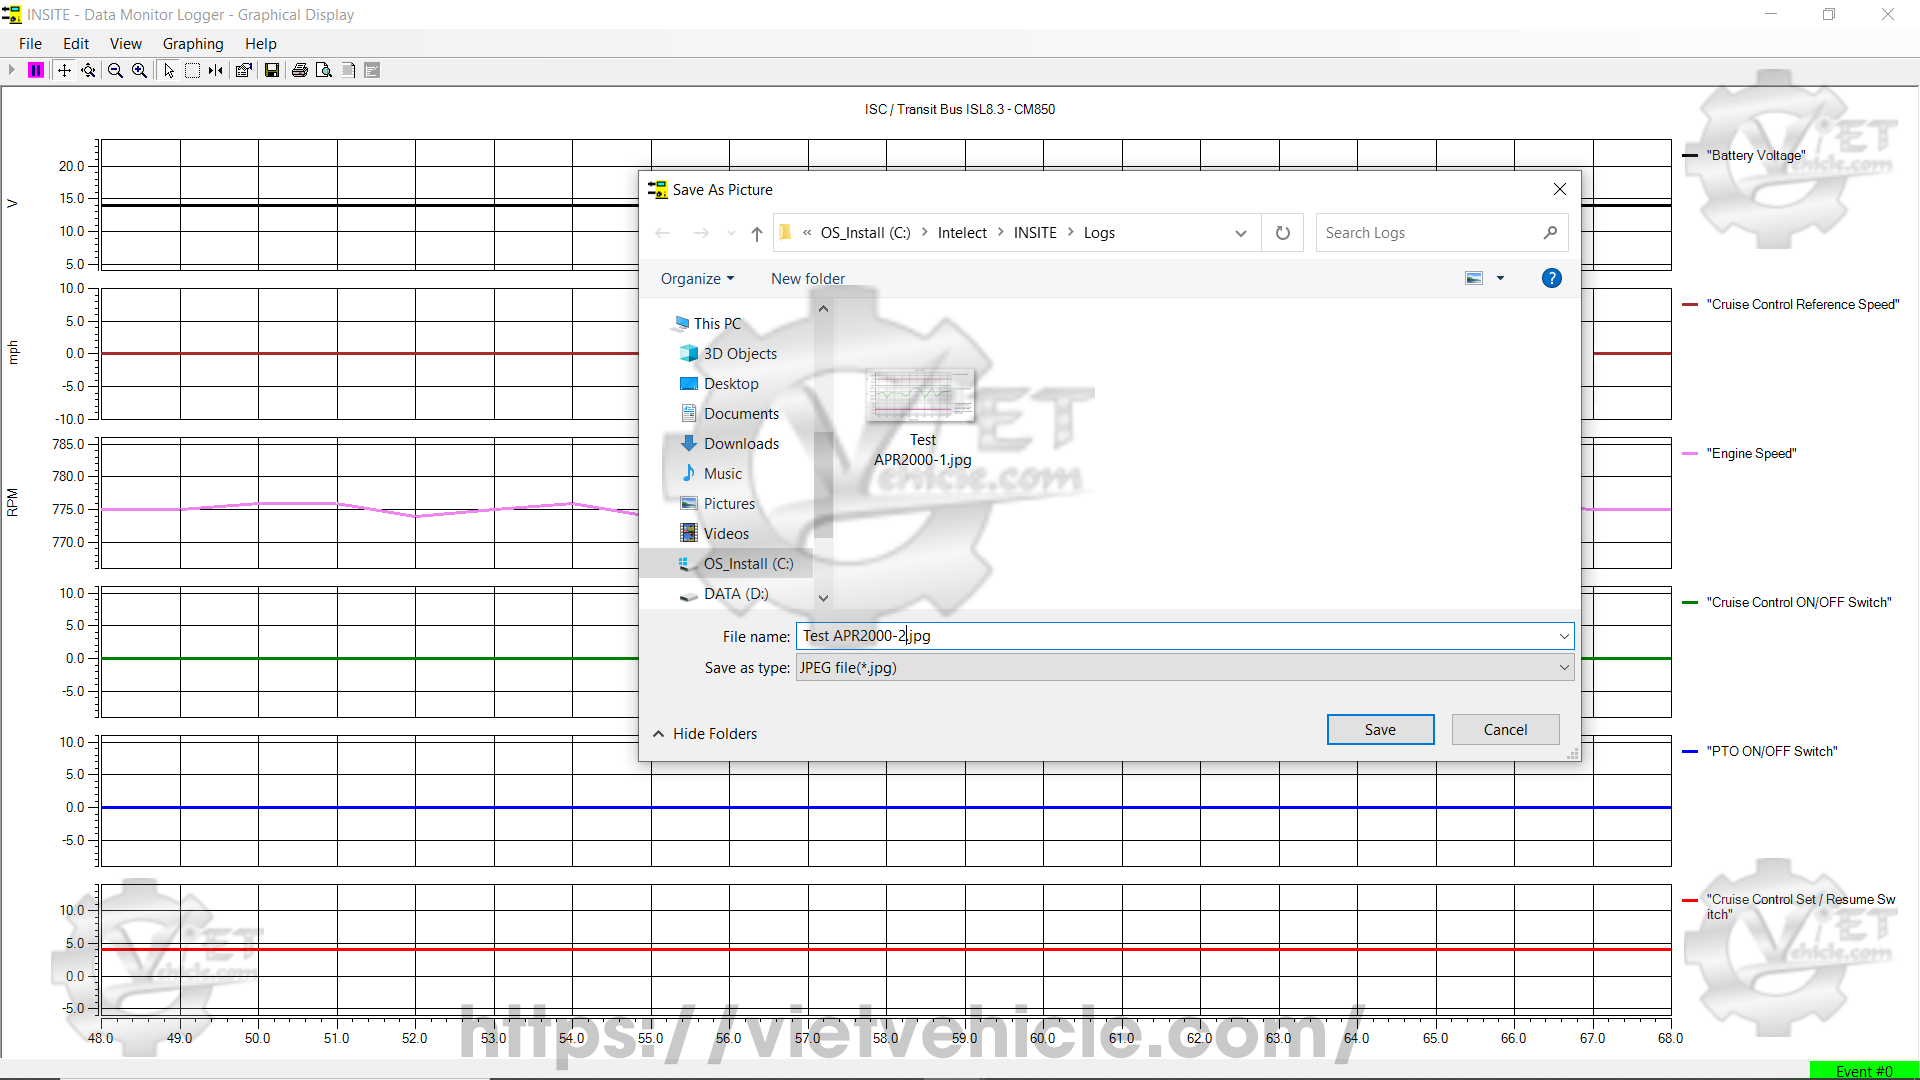Open the Save as type dropdown
The height and width of the screenshot is (1080, 1920).
coord(1563,668)
